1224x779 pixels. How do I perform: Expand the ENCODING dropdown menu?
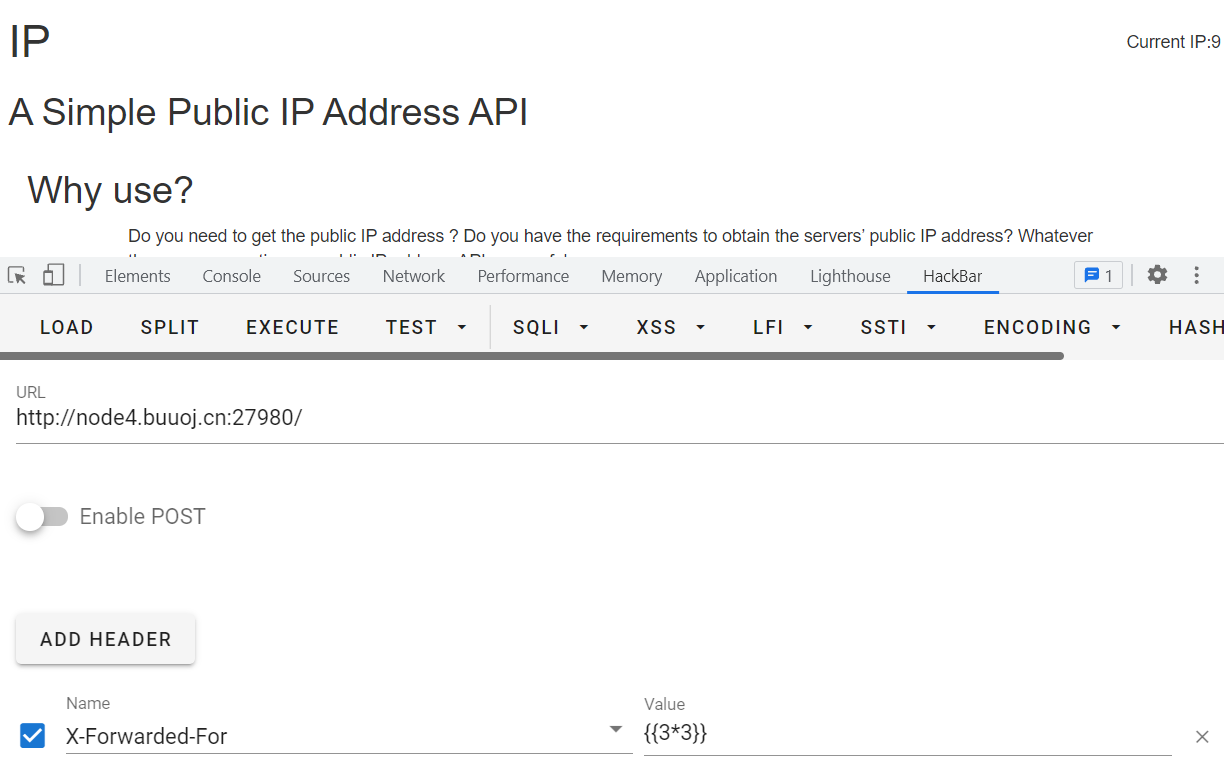click(1053, 327)
